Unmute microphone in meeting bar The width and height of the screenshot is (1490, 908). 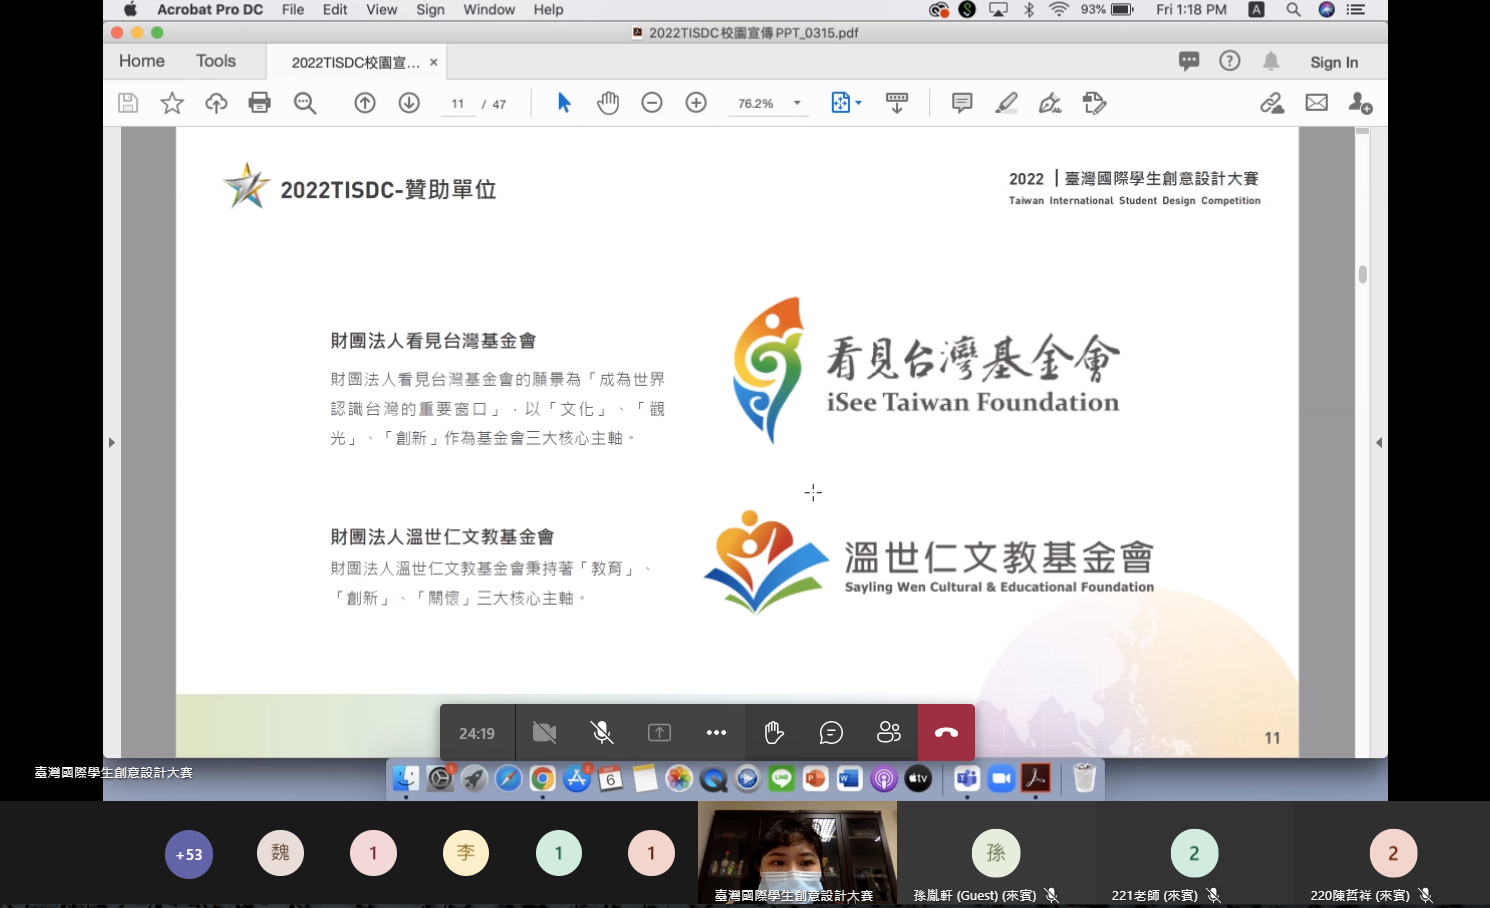[602, 733]
